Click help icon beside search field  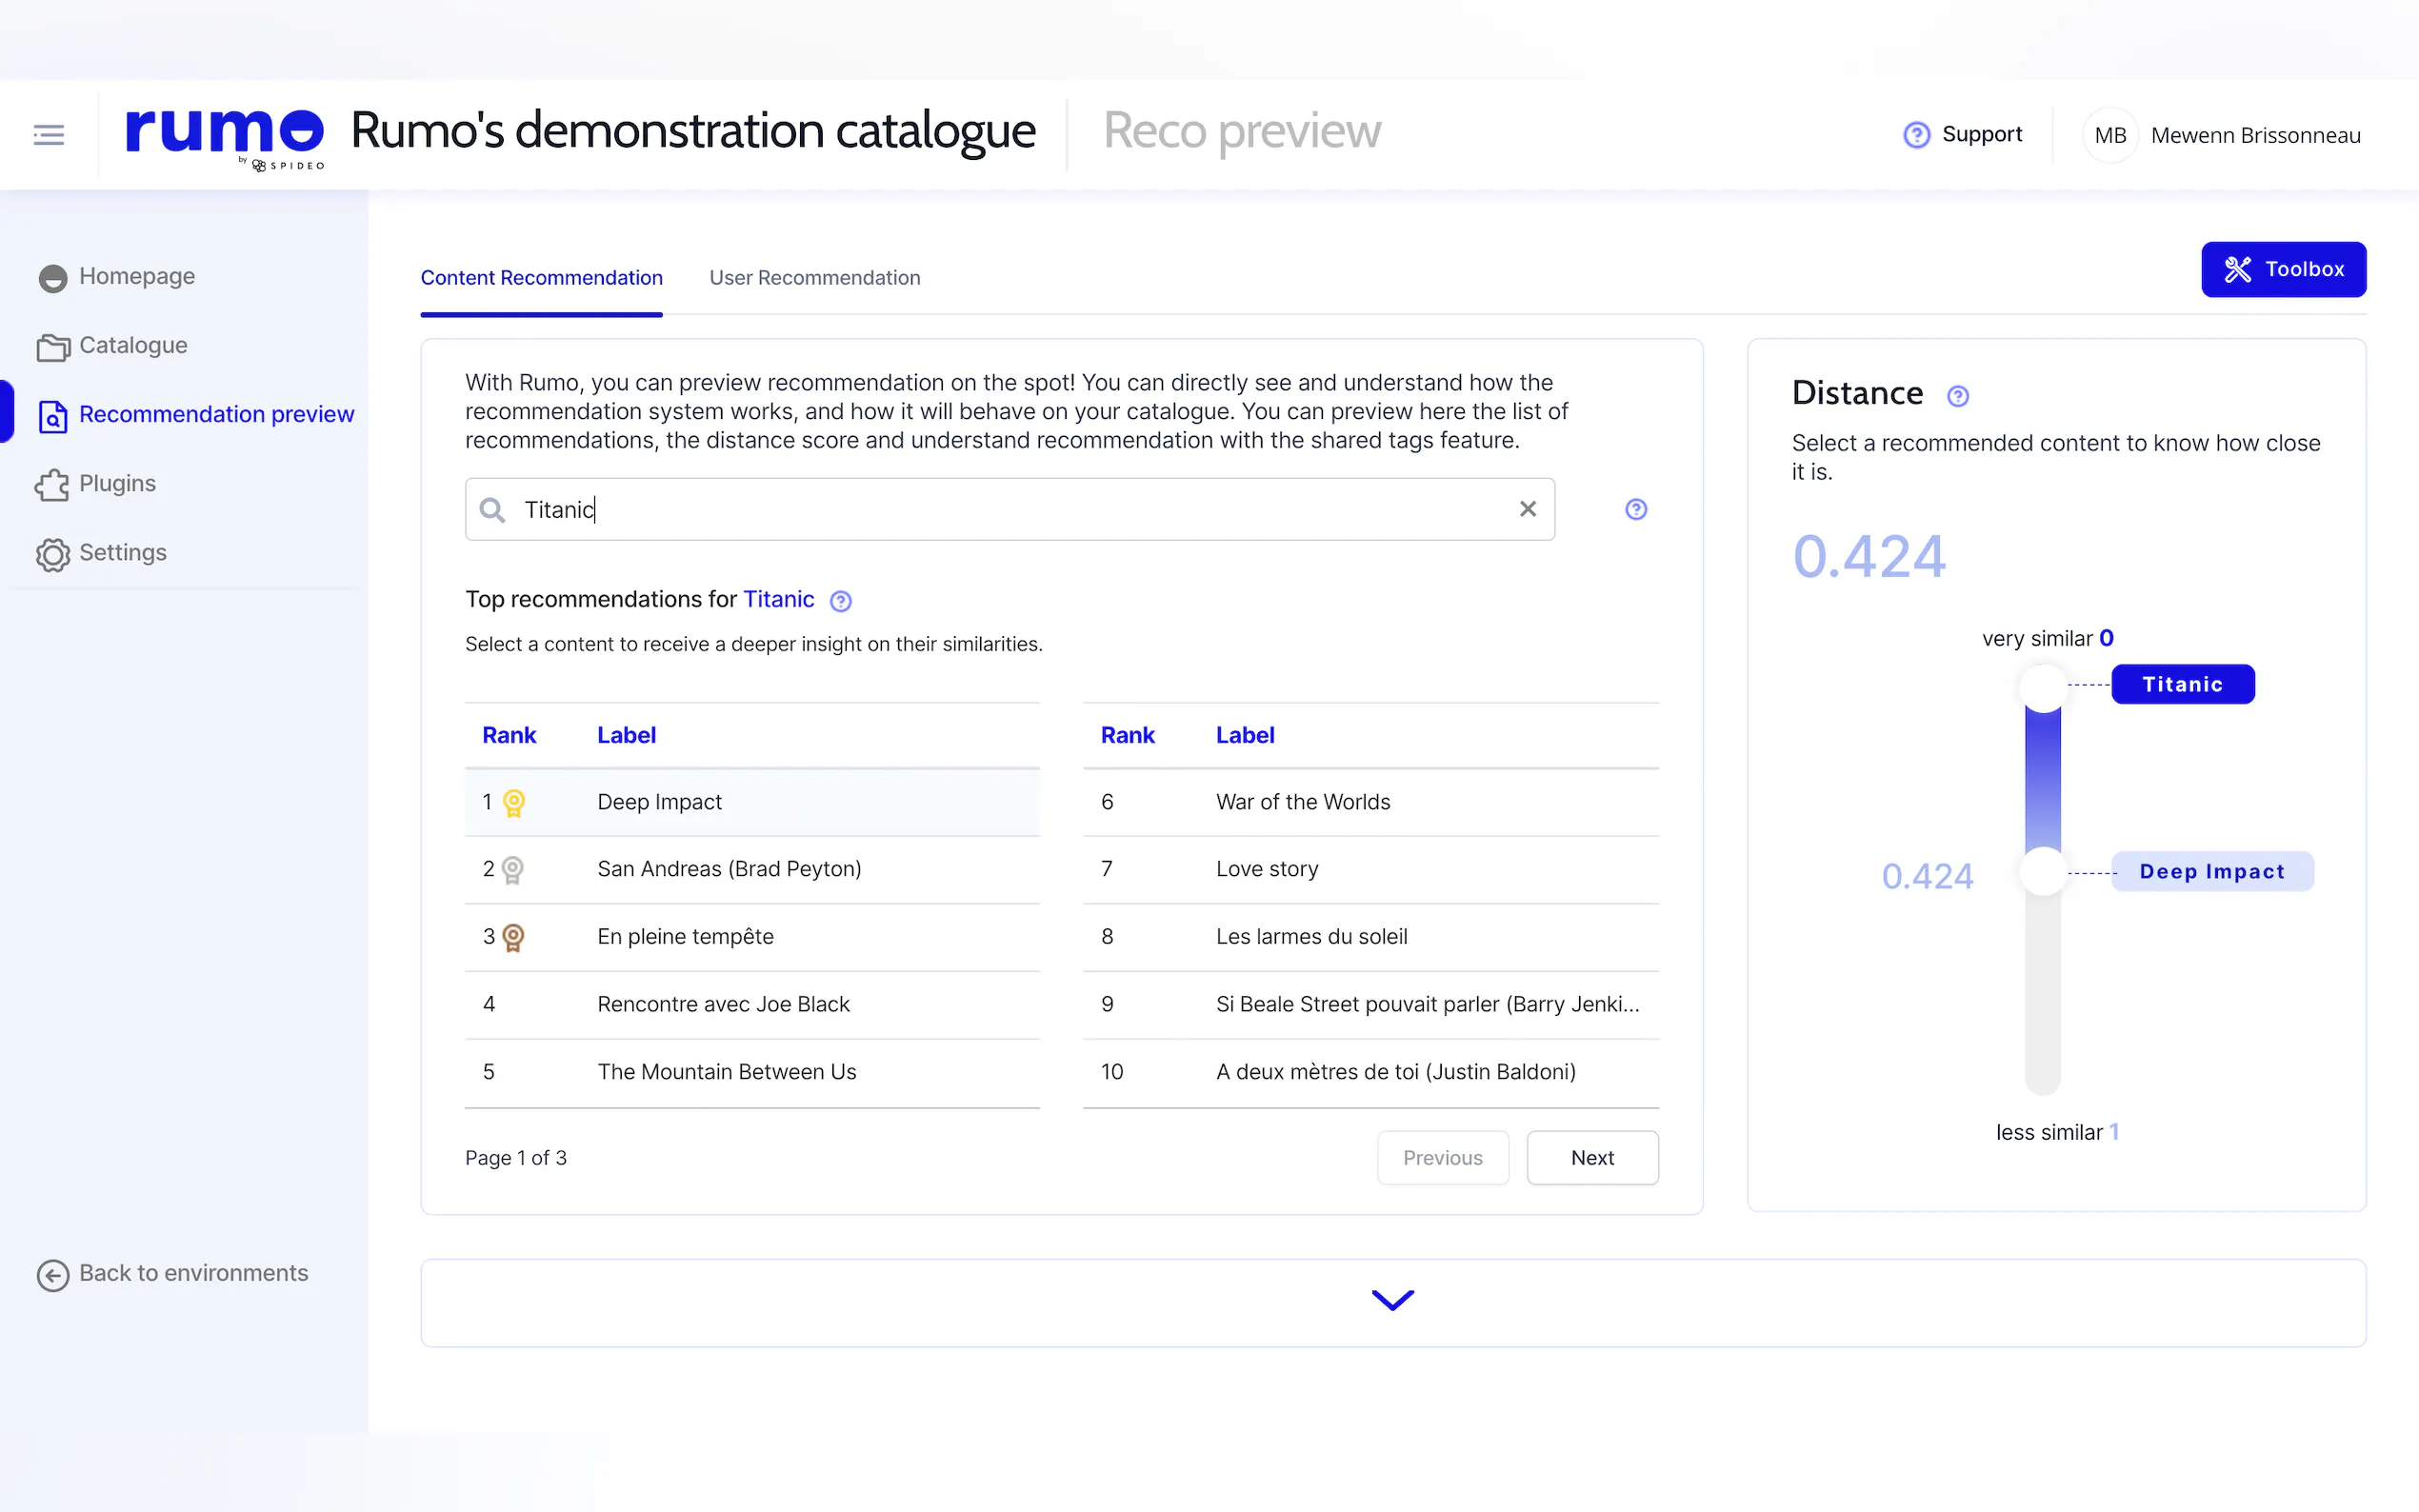(1635, 509)
